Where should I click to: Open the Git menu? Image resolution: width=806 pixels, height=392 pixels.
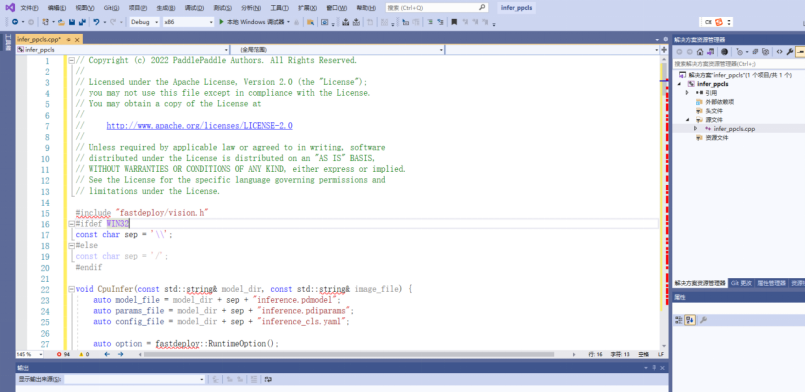coord(111,8)
